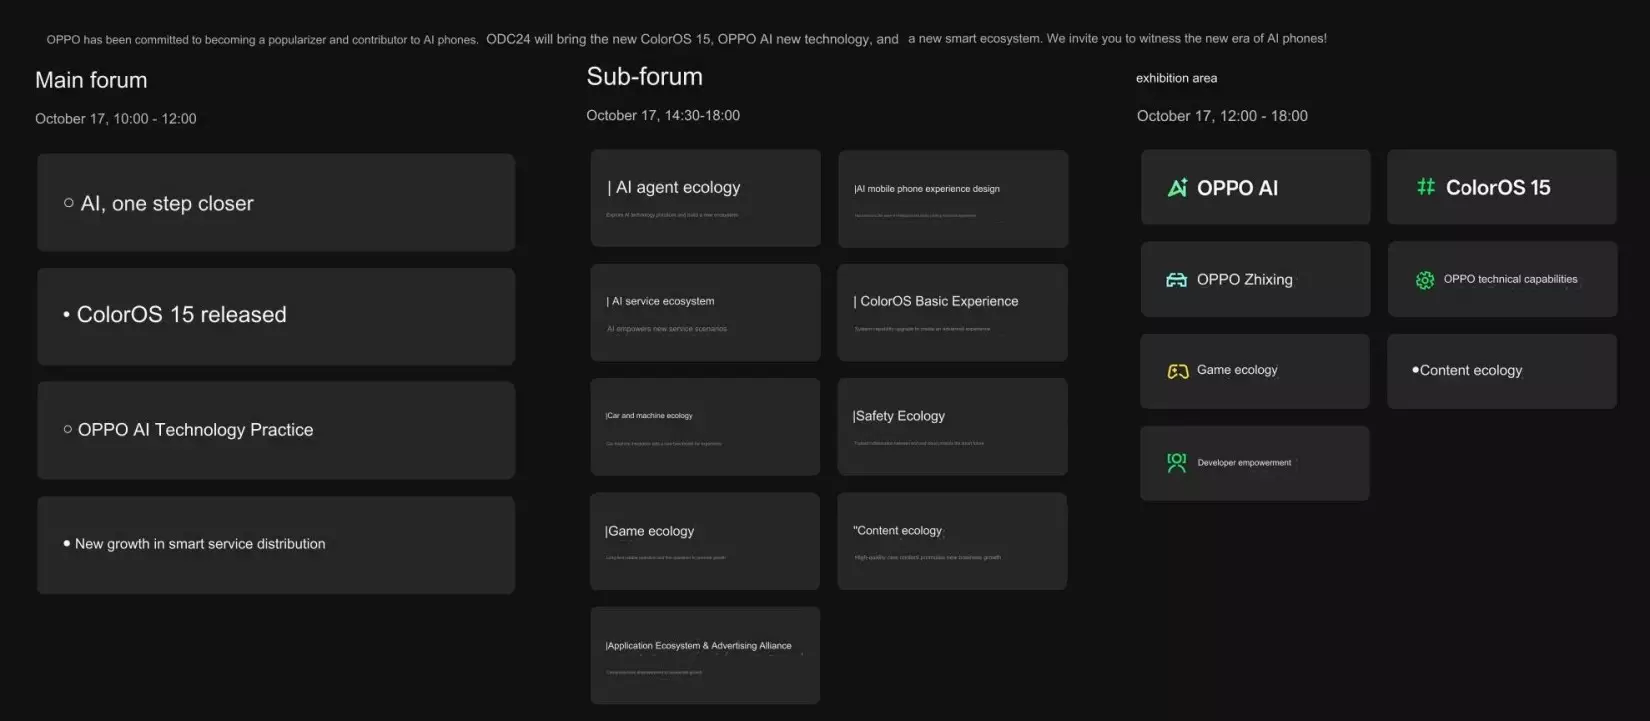Click the ODC24 intro sentence at top
The width and height of the screenshot is (1650, 721).
[692, 39]
